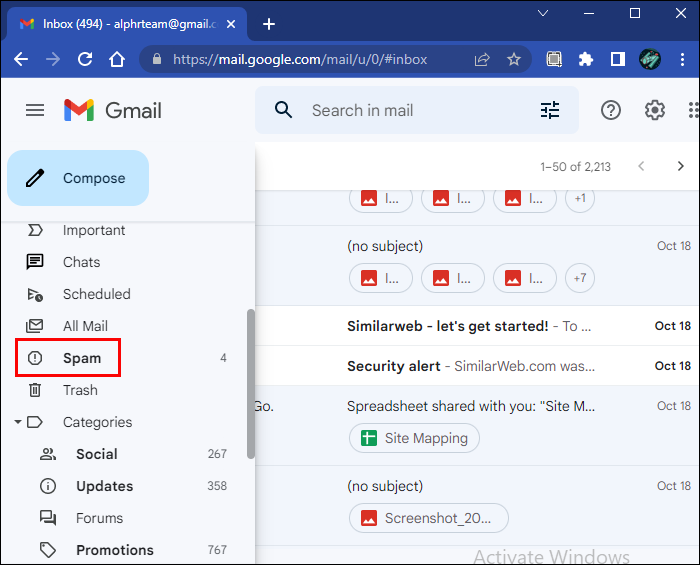Screen dimensions: 700x565
Task: Bookmark this page with star icon
Action: [514, 59]
